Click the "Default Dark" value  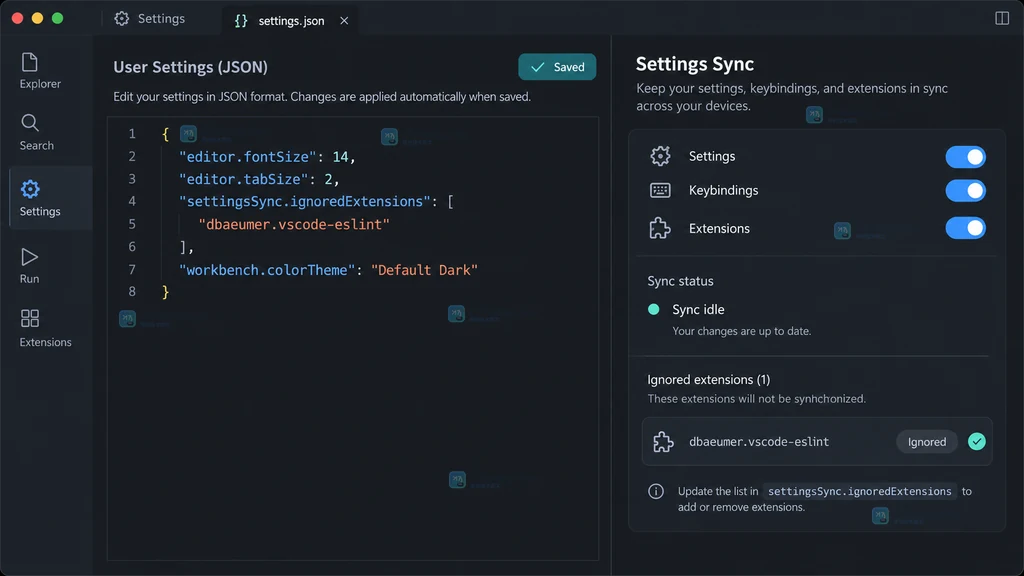click(424, 270)
